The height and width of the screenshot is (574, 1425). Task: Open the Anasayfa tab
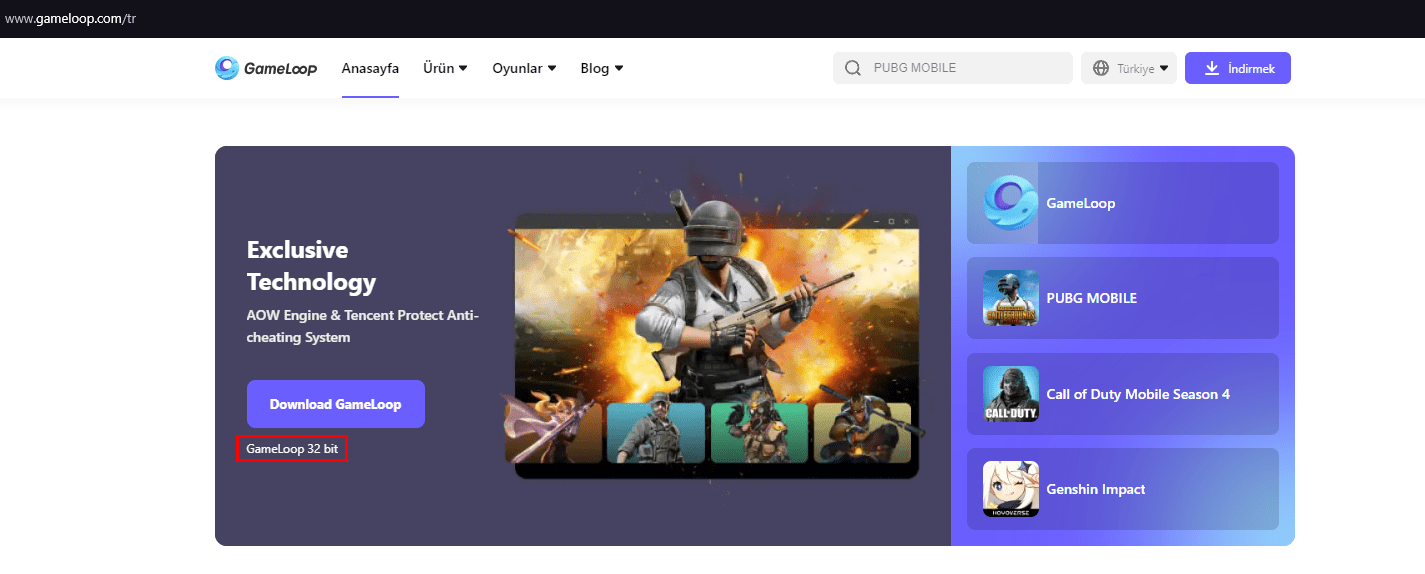click(370, 68)
